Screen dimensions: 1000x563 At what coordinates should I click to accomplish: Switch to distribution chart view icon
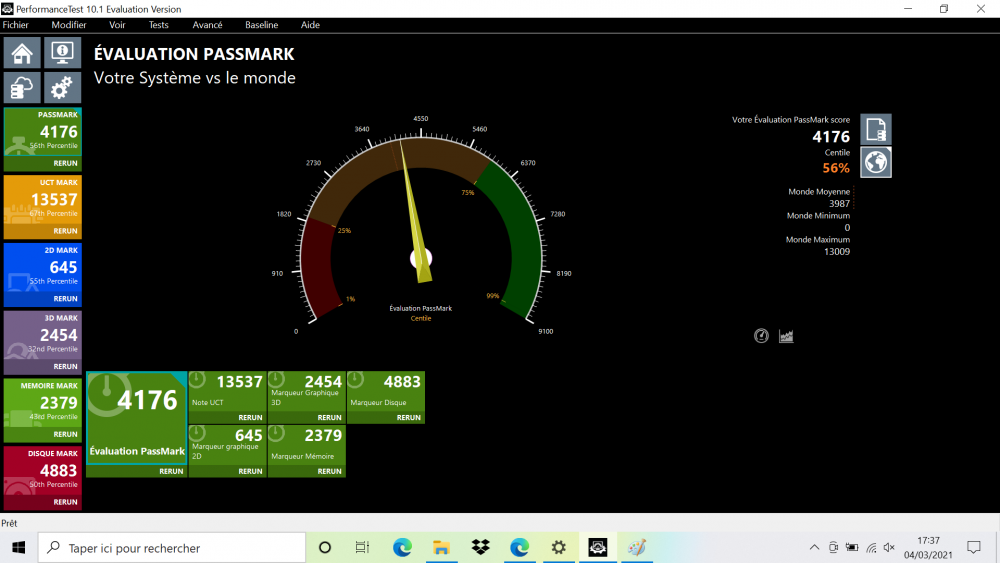click(786, 336)
